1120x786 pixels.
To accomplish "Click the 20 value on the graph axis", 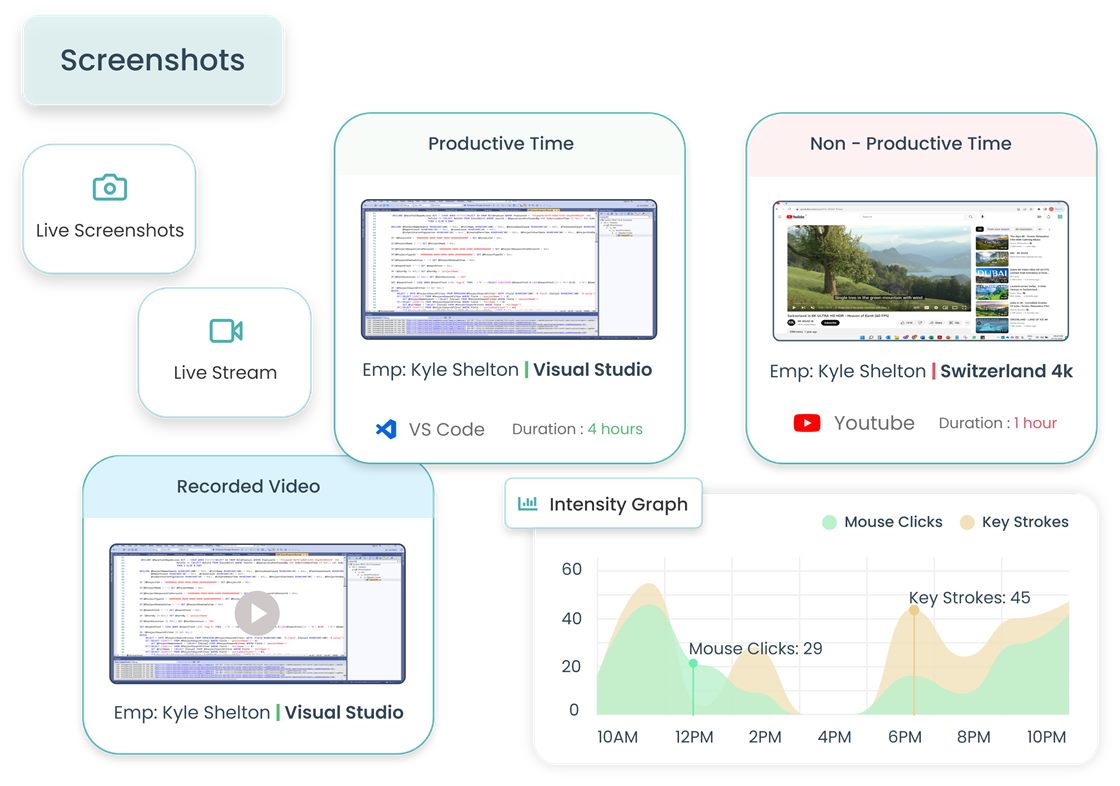I will [x=571, y=667].
